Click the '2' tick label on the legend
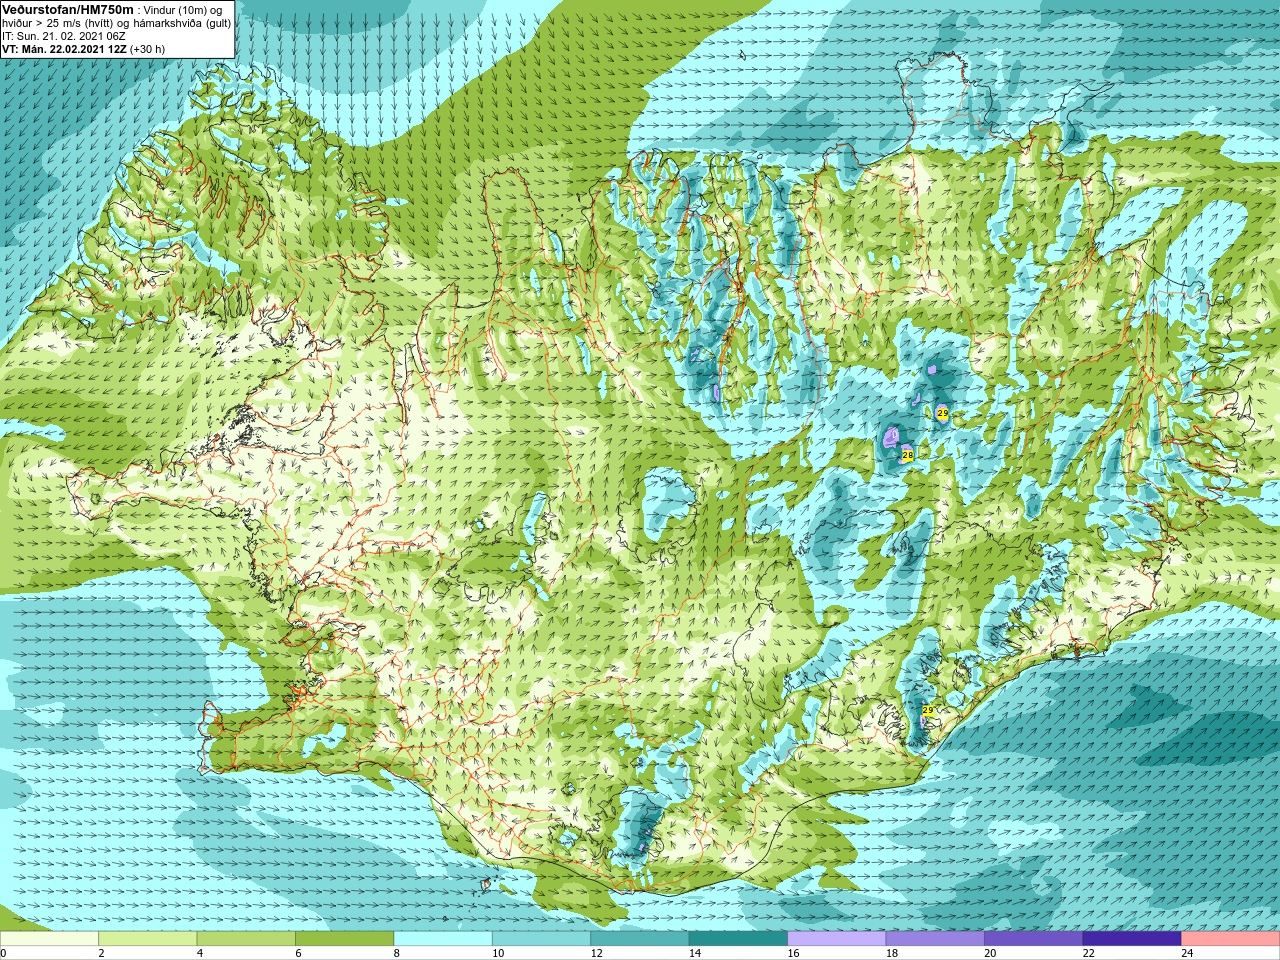The height and width of the screenshot is (960, 1280). click(101, 953)
